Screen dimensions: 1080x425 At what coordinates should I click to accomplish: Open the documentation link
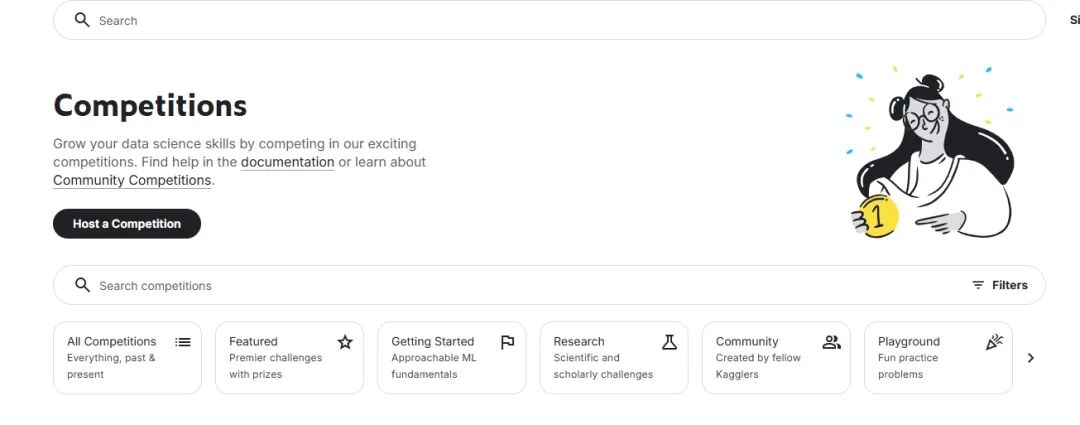tap(287, 162)
